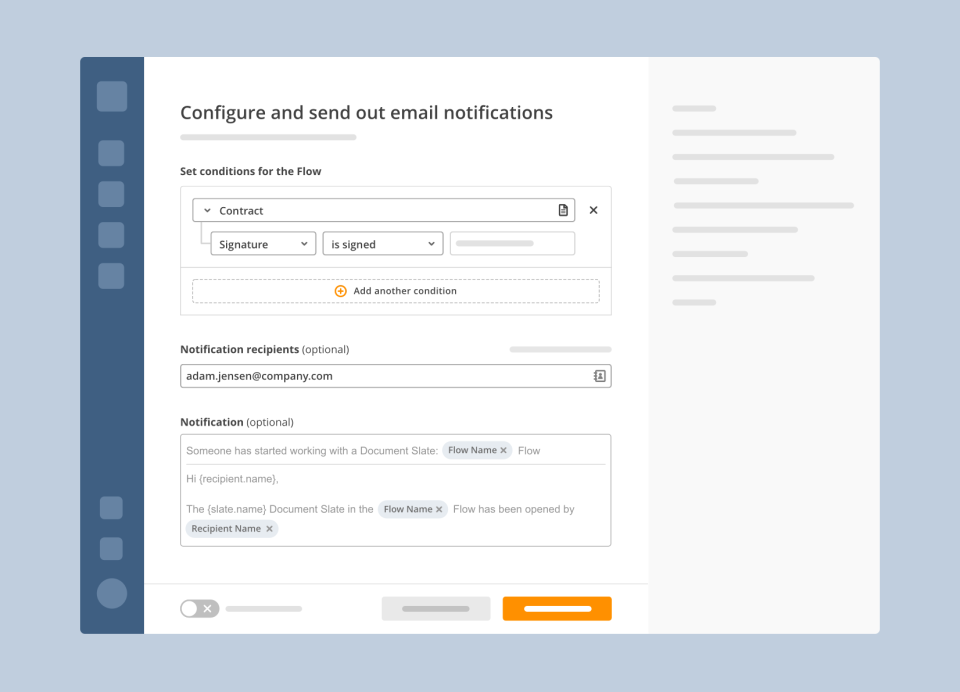Viewport: 960px width, 692px height.
Task: Select the fifth sidebar navigation icon
Action: pos(111,276)
